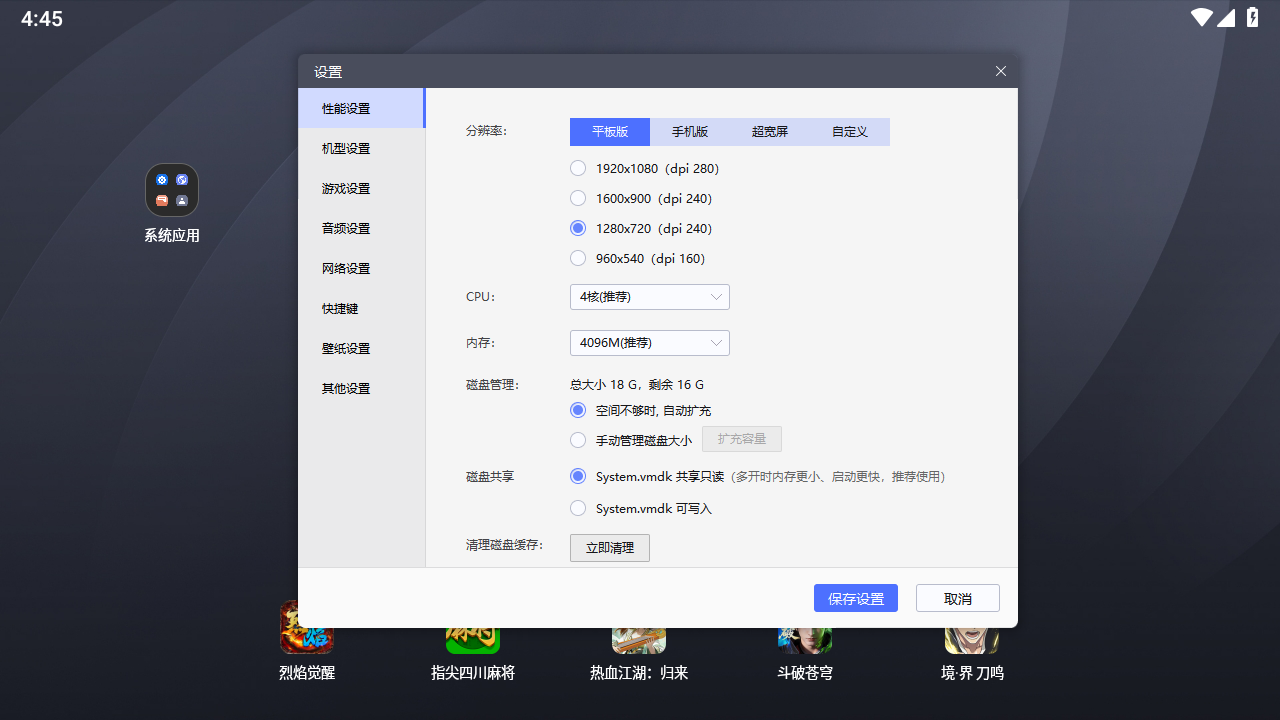Image resolution: width=1280 pixels, height=720 pixels.
Task: Expand the CPU cores dropdown
Action: tap(649, 297)
